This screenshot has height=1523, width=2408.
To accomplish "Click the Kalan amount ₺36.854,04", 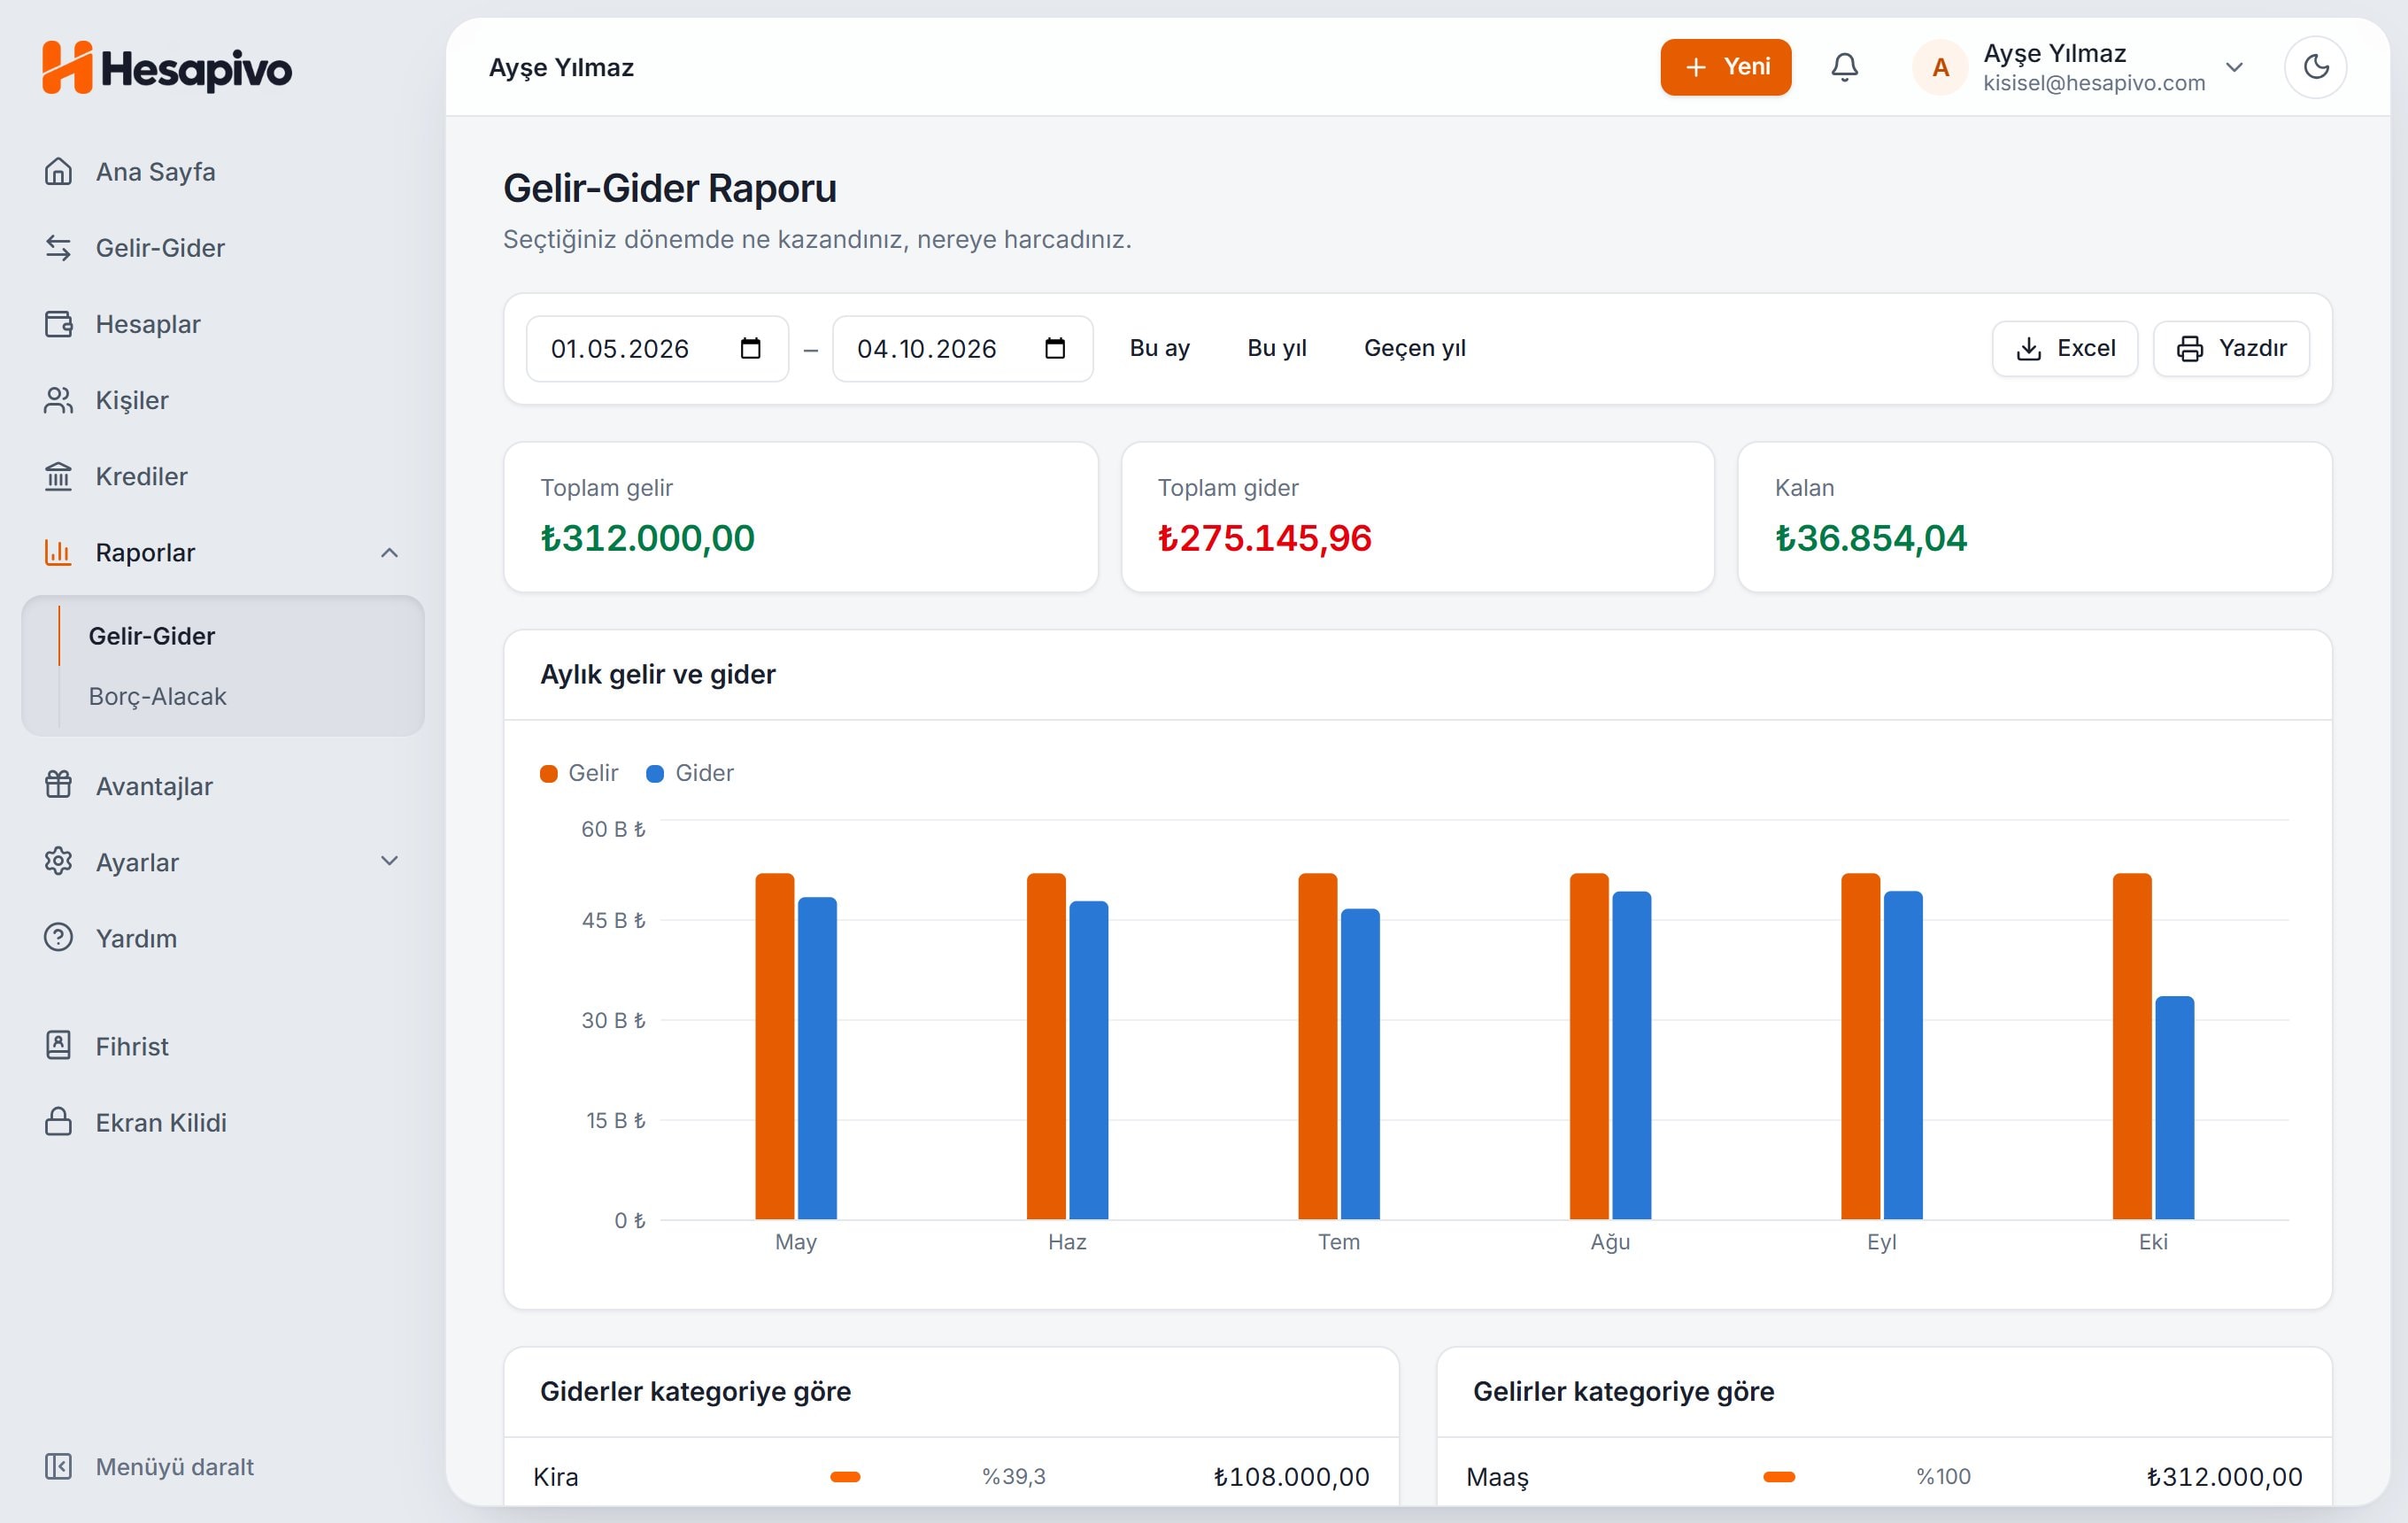I will click(x=1870, y=538).
